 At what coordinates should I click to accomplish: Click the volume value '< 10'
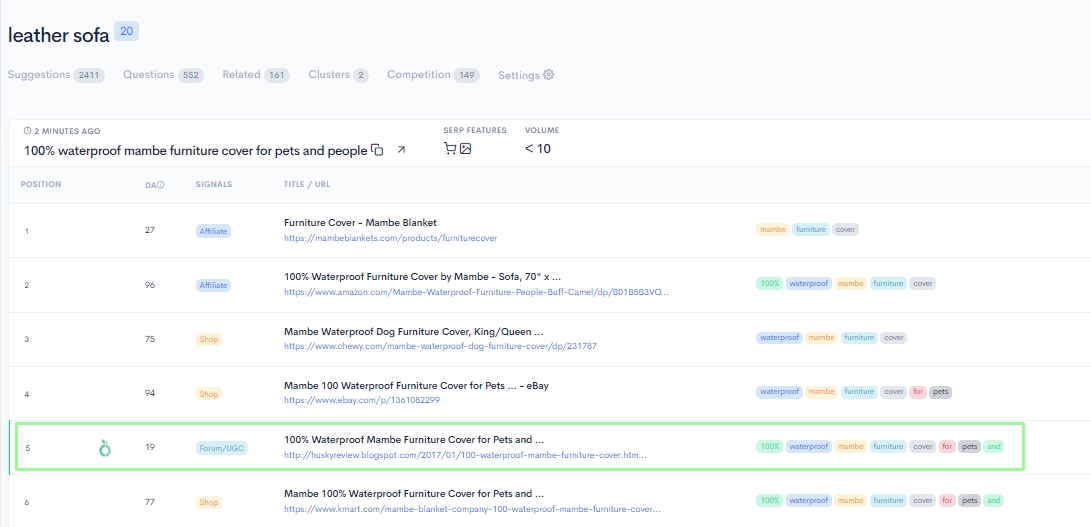538,148
